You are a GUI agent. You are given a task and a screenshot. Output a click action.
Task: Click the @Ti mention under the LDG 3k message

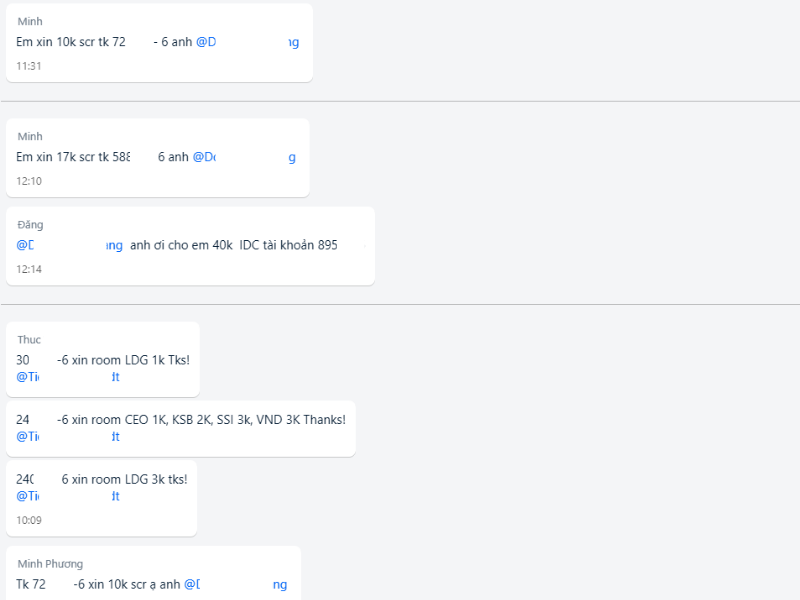coord(68,496)
